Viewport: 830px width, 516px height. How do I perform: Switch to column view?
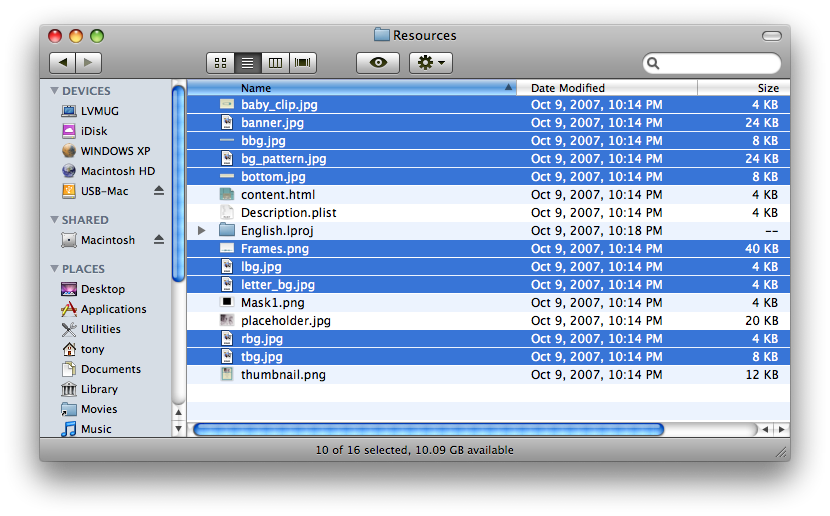pos(275,63)
